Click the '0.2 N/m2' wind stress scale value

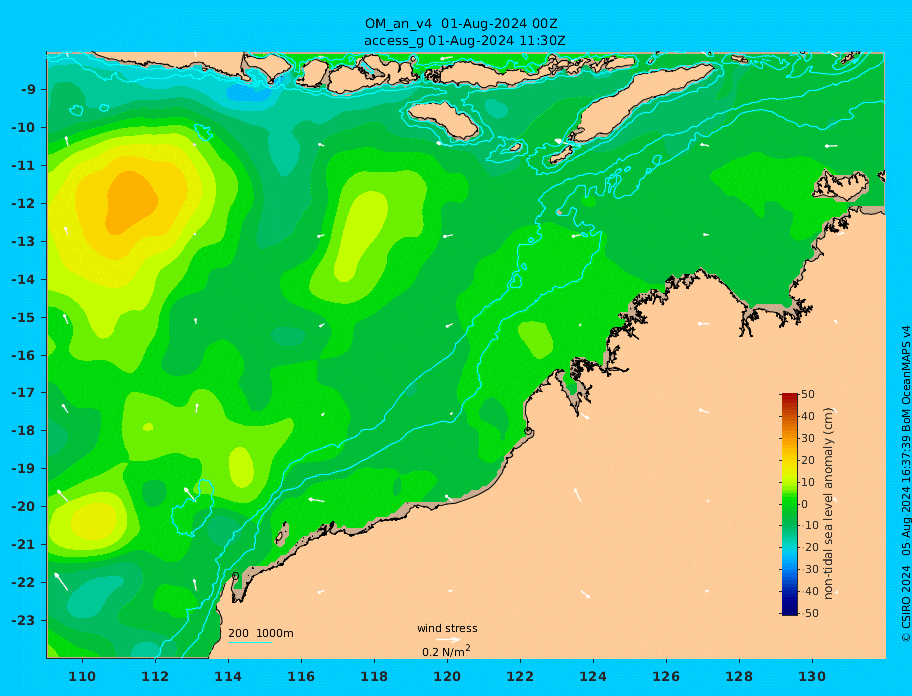click(446, 651)
